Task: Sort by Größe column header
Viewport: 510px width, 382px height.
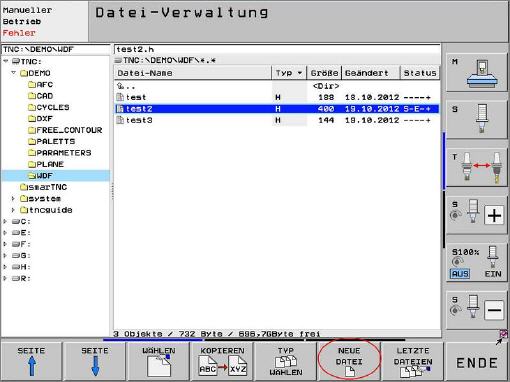Action: coord(324,73)
